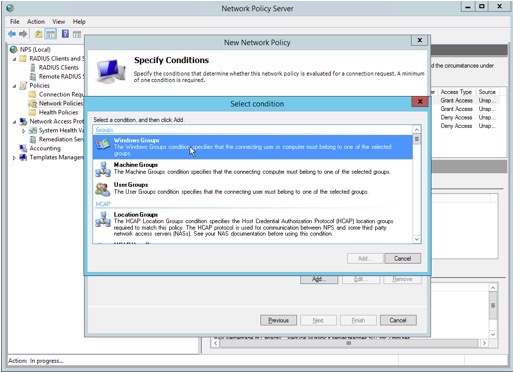Click the Accounting icon in tree
This screenshot has width=513, height=372.
tap(23, 148)
